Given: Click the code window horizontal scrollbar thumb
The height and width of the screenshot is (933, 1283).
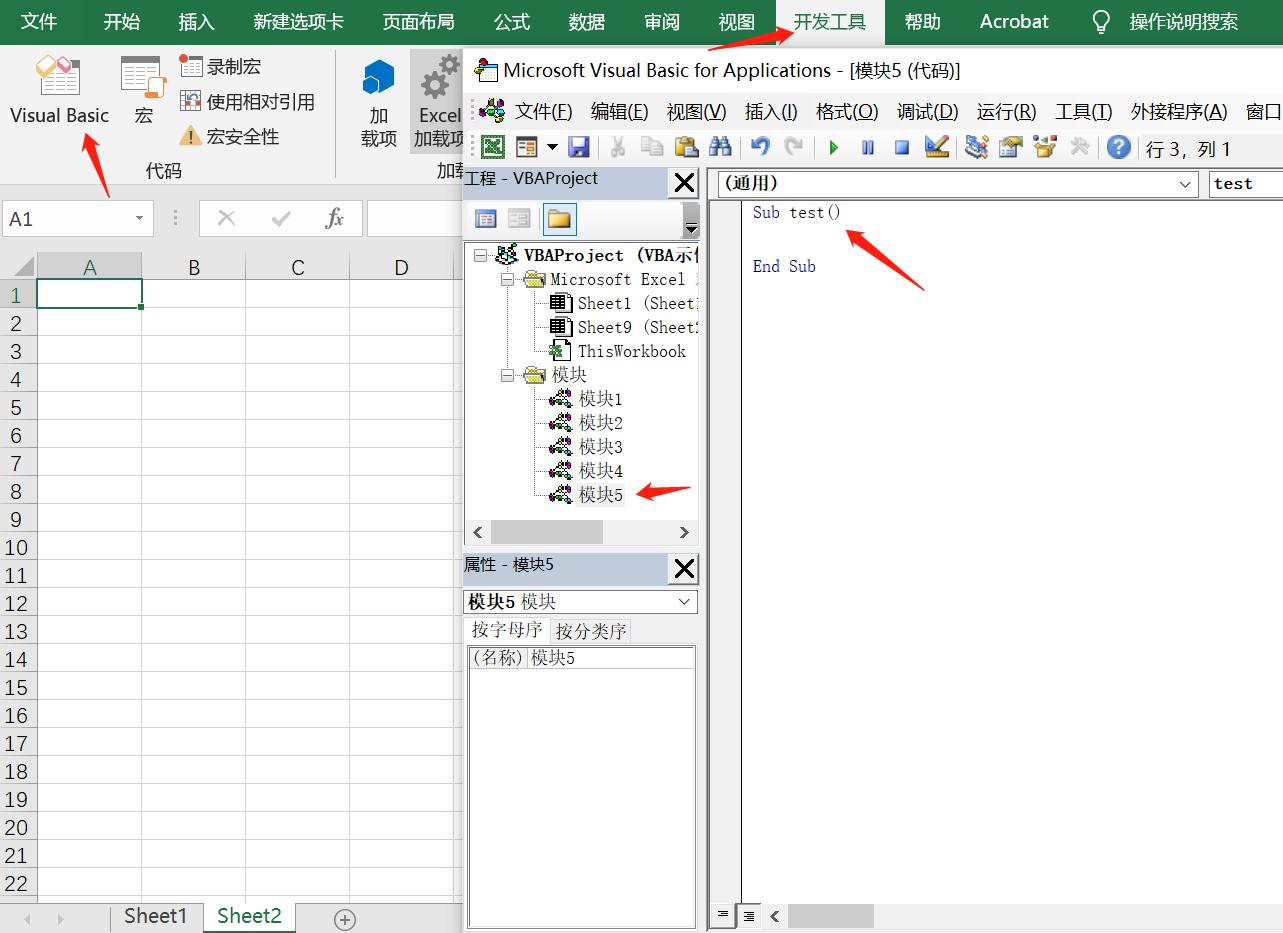Looking at the screenshot, I should [x=830, y=916].
